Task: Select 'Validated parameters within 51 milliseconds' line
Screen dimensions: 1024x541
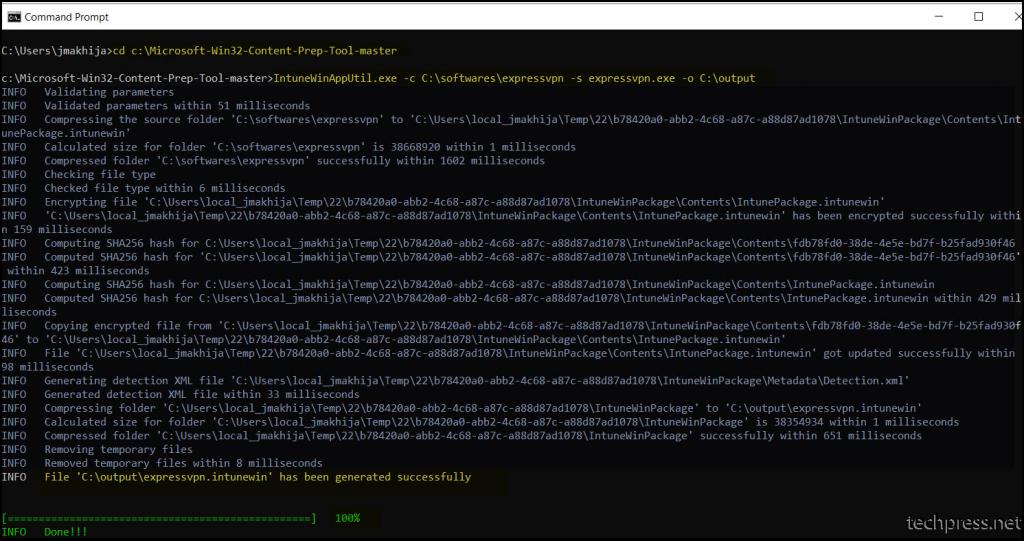Action: coord(155,106)
